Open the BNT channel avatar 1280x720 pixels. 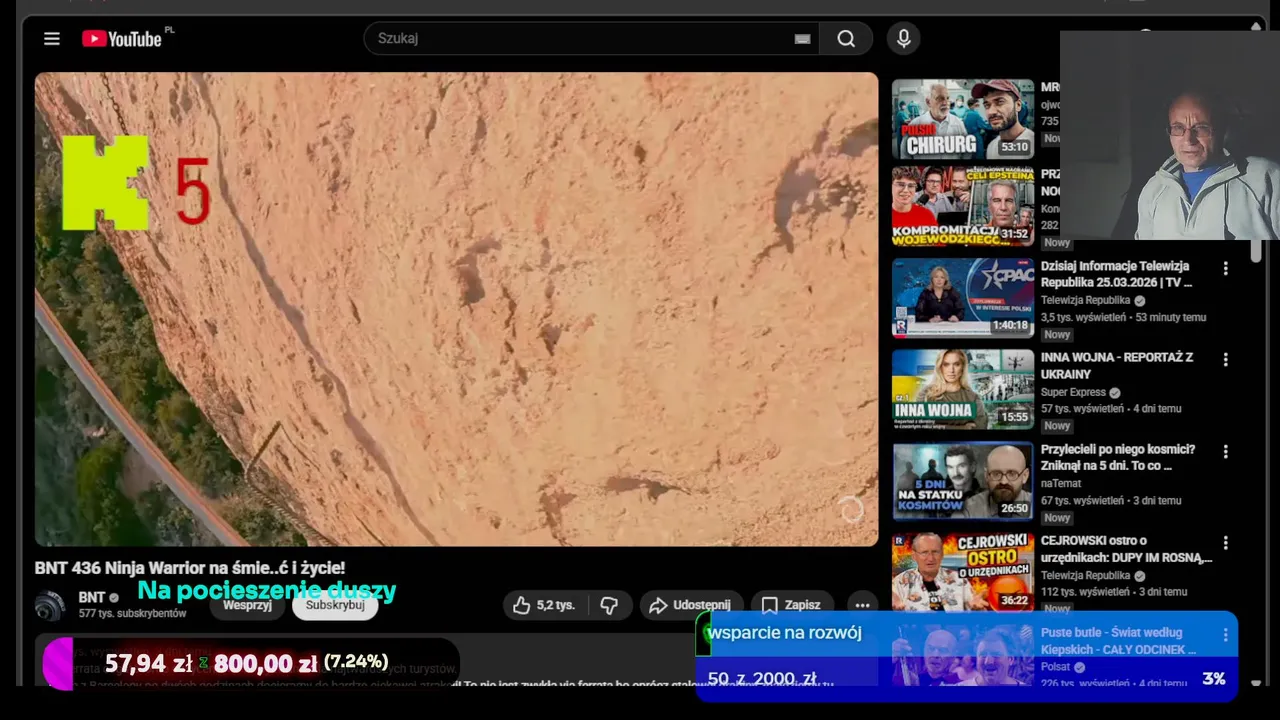pyautogui.click(x=50, y=605)
